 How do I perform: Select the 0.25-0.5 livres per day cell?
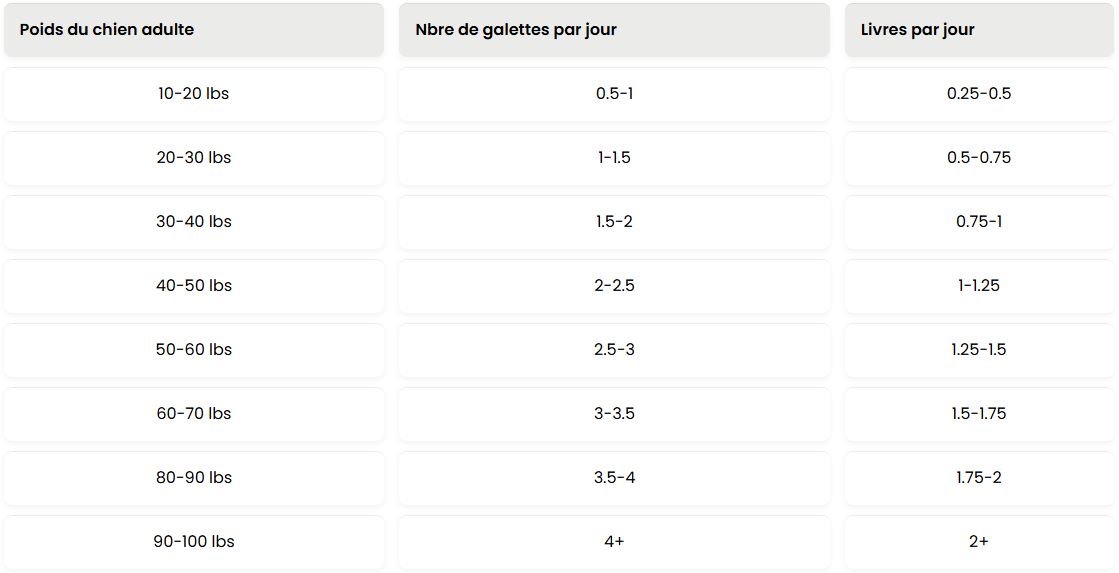click(979, 94)
